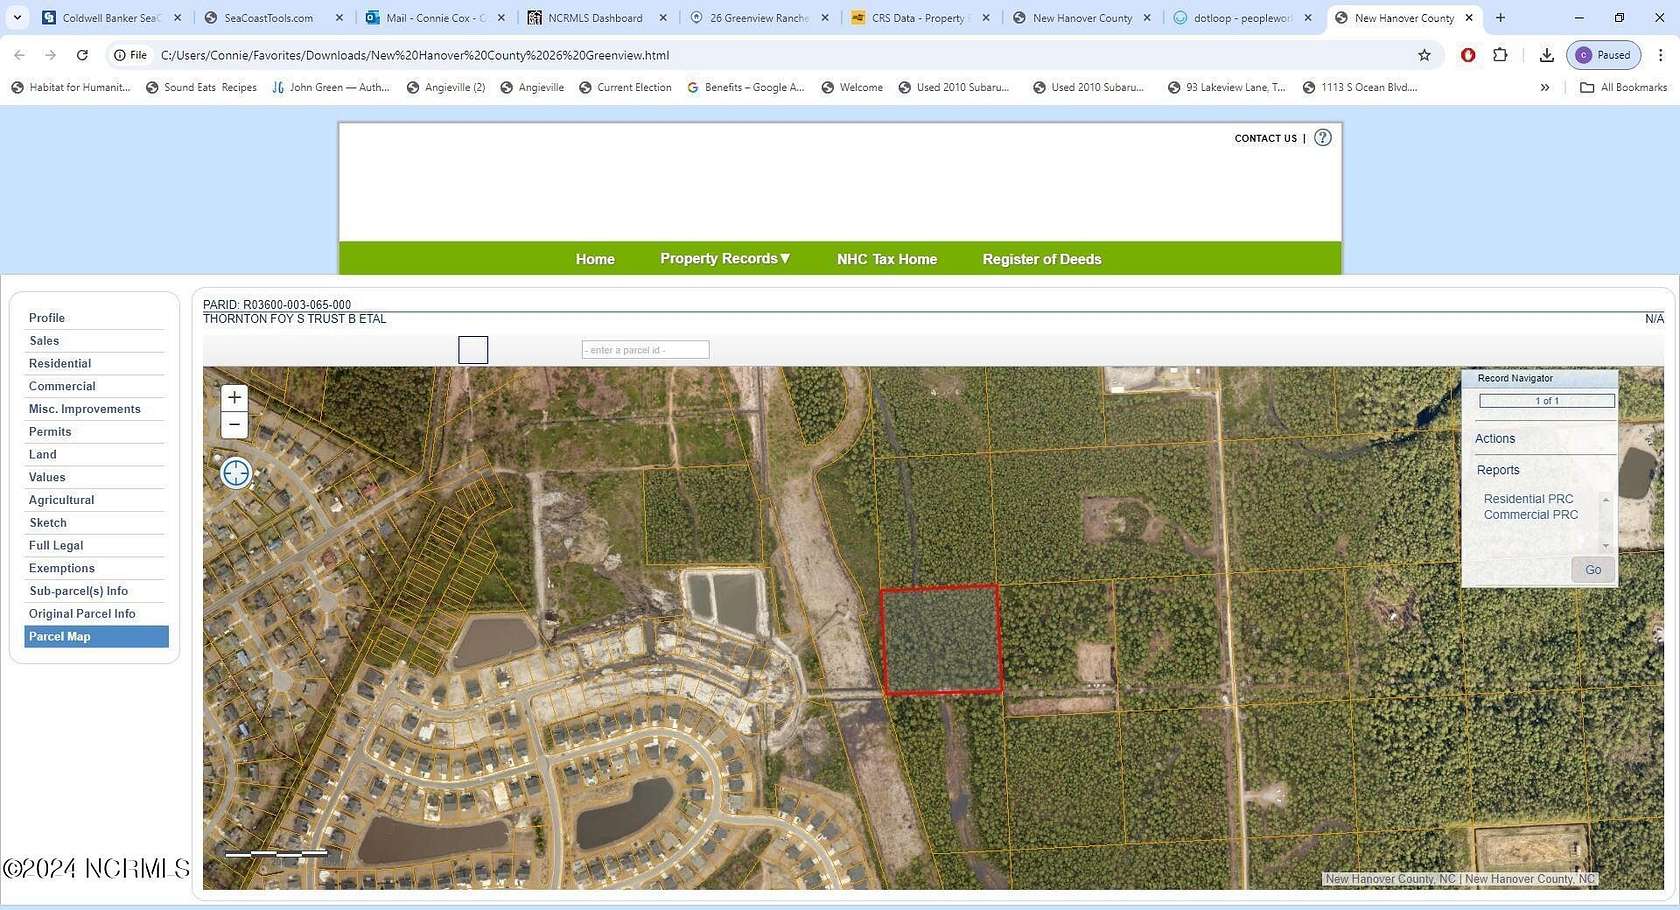Reload the current page
The width and height of the screenshot is (1680, 910).
click(x=82, y=55)
